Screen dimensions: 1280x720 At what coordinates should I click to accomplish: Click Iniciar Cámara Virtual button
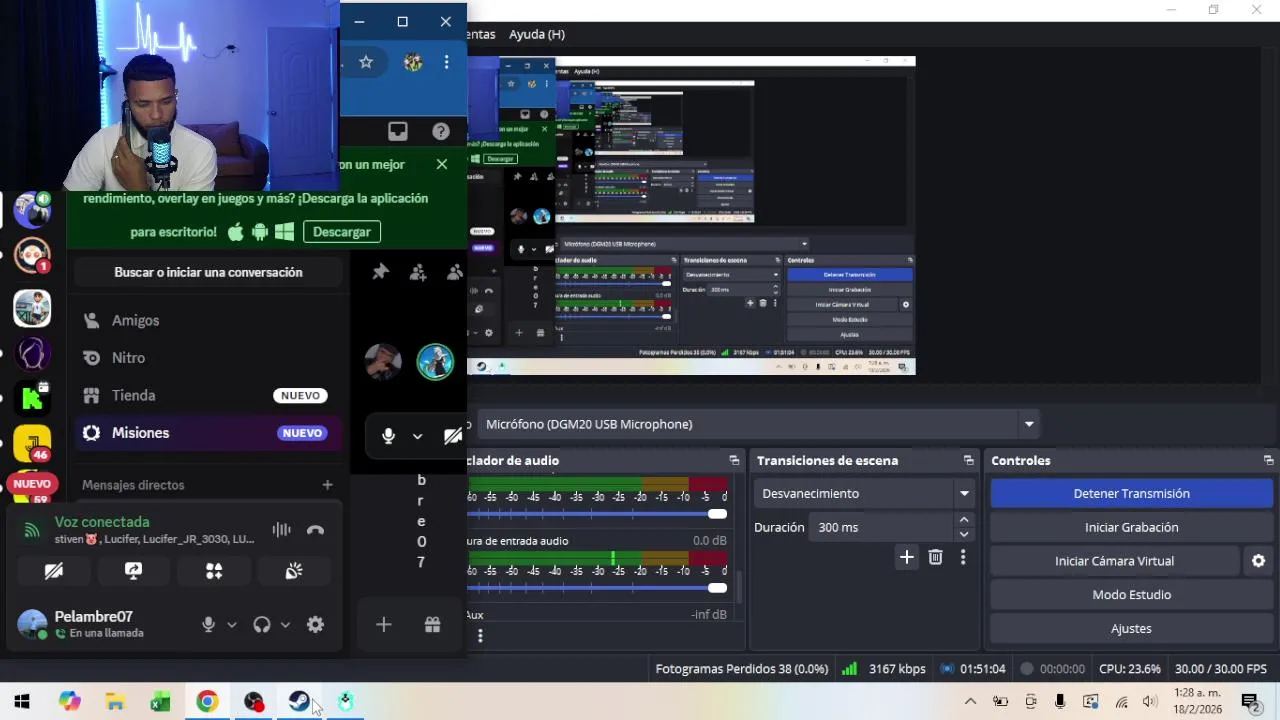1115,561
